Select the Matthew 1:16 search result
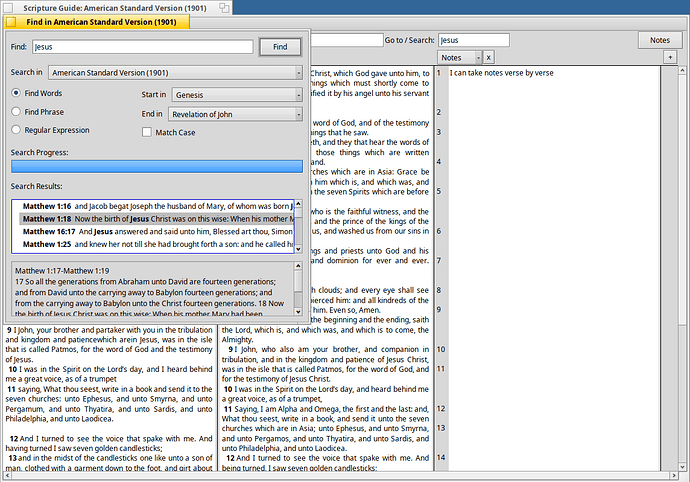690x482 pixels. pos(157,206)
